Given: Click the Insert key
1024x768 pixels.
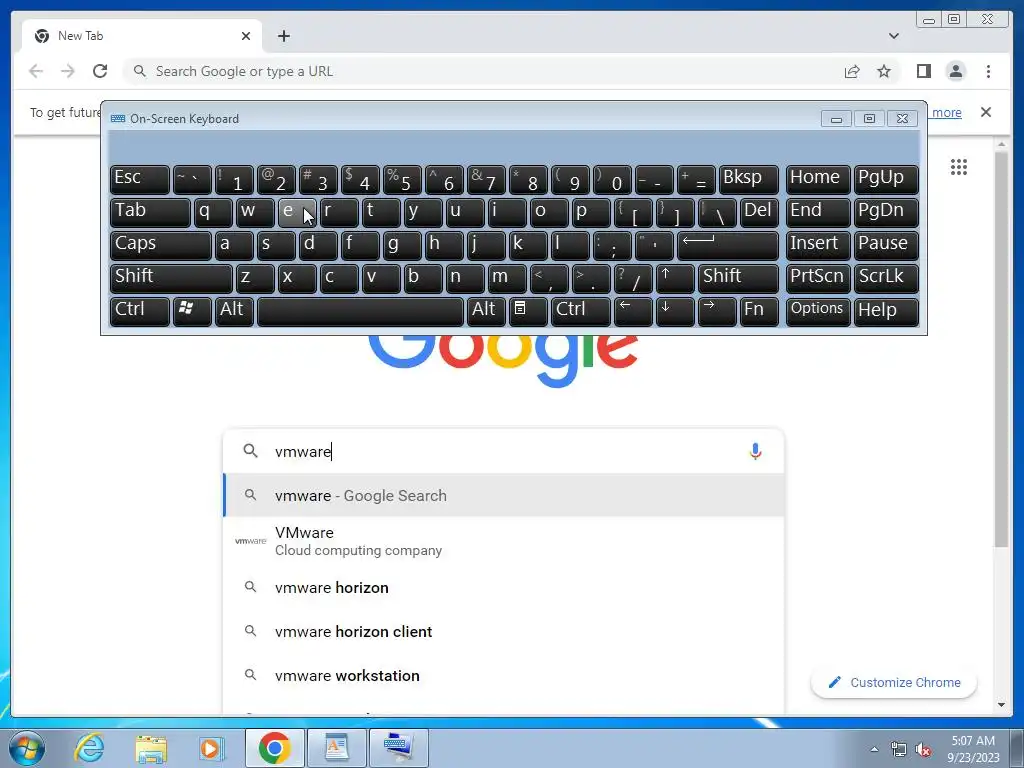Looking at the screenshot, I should click(x=818, y=246).
